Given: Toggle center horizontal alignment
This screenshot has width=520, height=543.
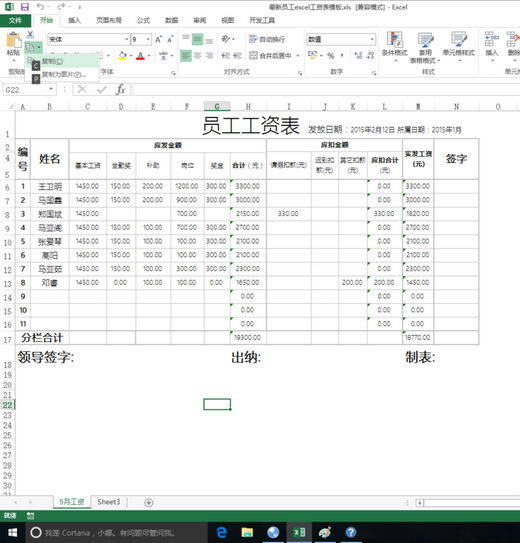Looking at the screenshot, I should coord(197,55).
